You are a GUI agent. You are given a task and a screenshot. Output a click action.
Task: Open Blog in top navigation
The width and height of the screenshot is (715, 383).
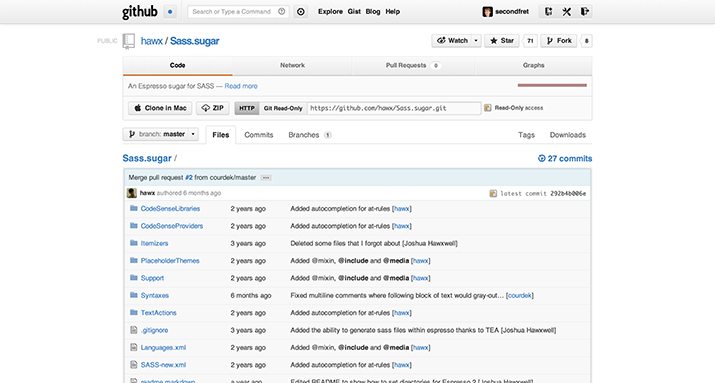click(373, 12)
